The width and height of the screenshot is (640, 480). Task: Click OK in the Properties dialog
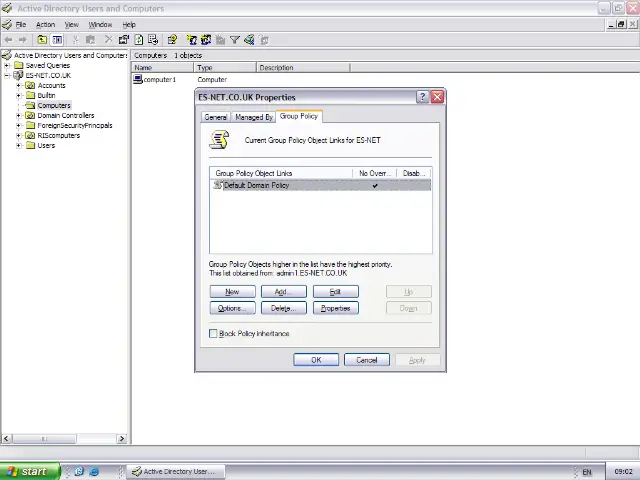point(316,360)
